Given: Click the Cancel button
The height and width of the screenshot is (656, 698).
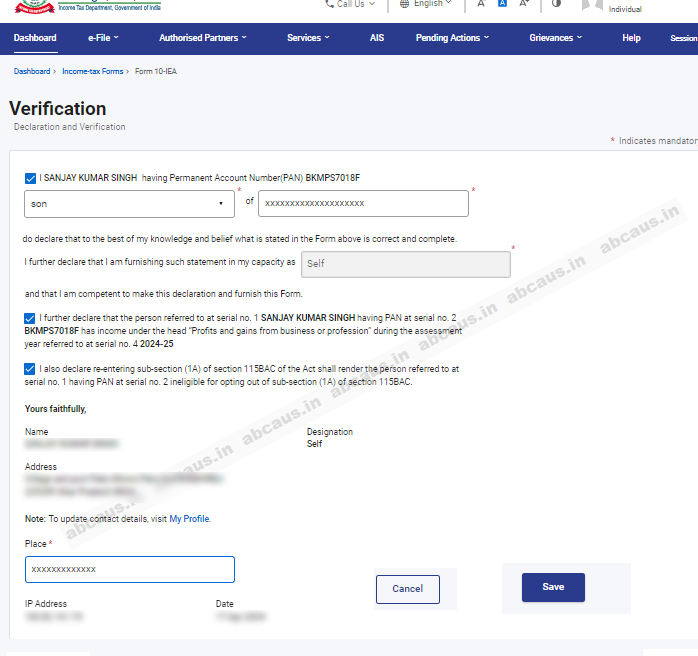Looking at the screenshot, I should (x=407, y=589).
